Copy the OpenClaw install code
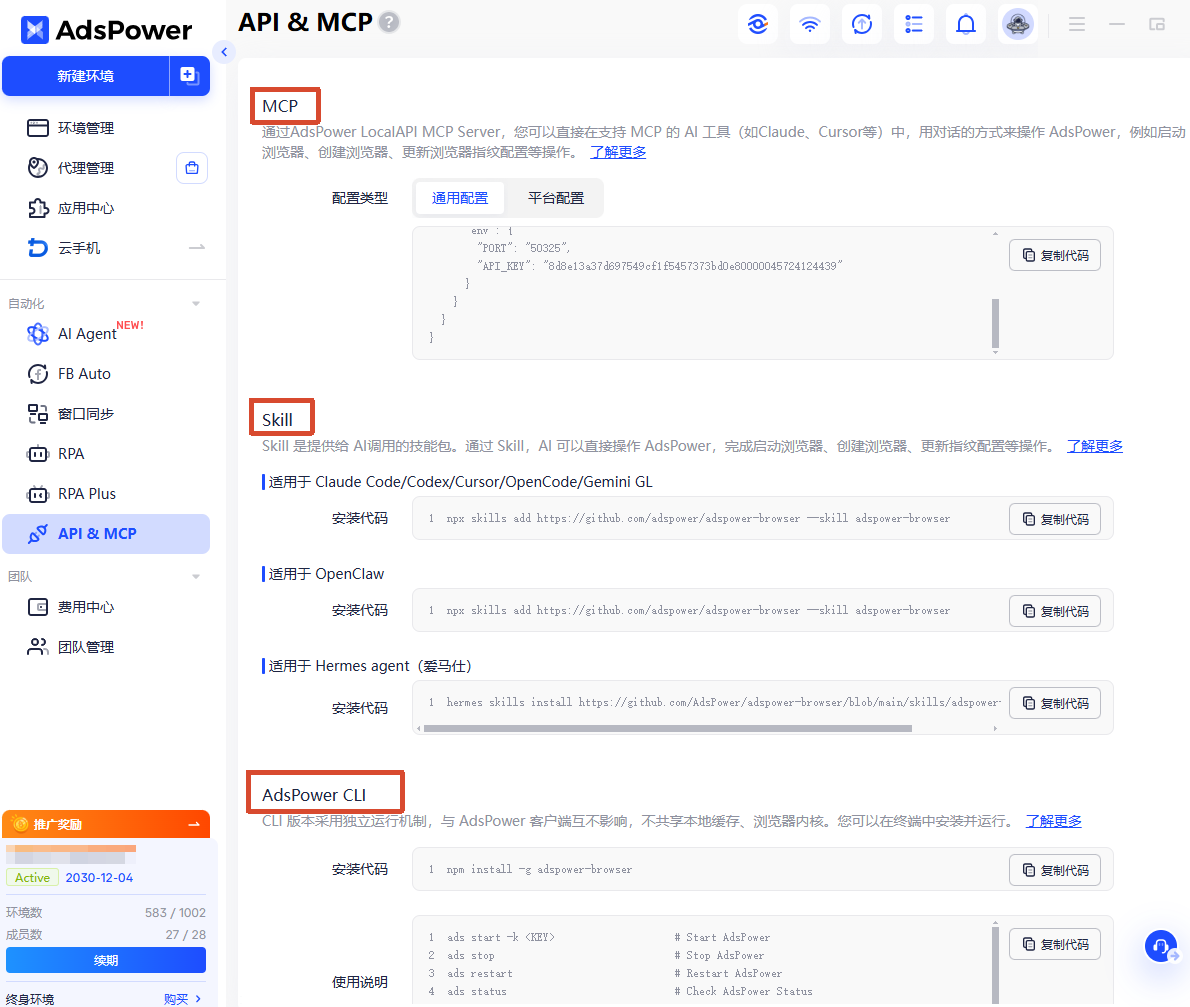The width and height of the screenshot is (1190, 1007). pos(1055,611)
